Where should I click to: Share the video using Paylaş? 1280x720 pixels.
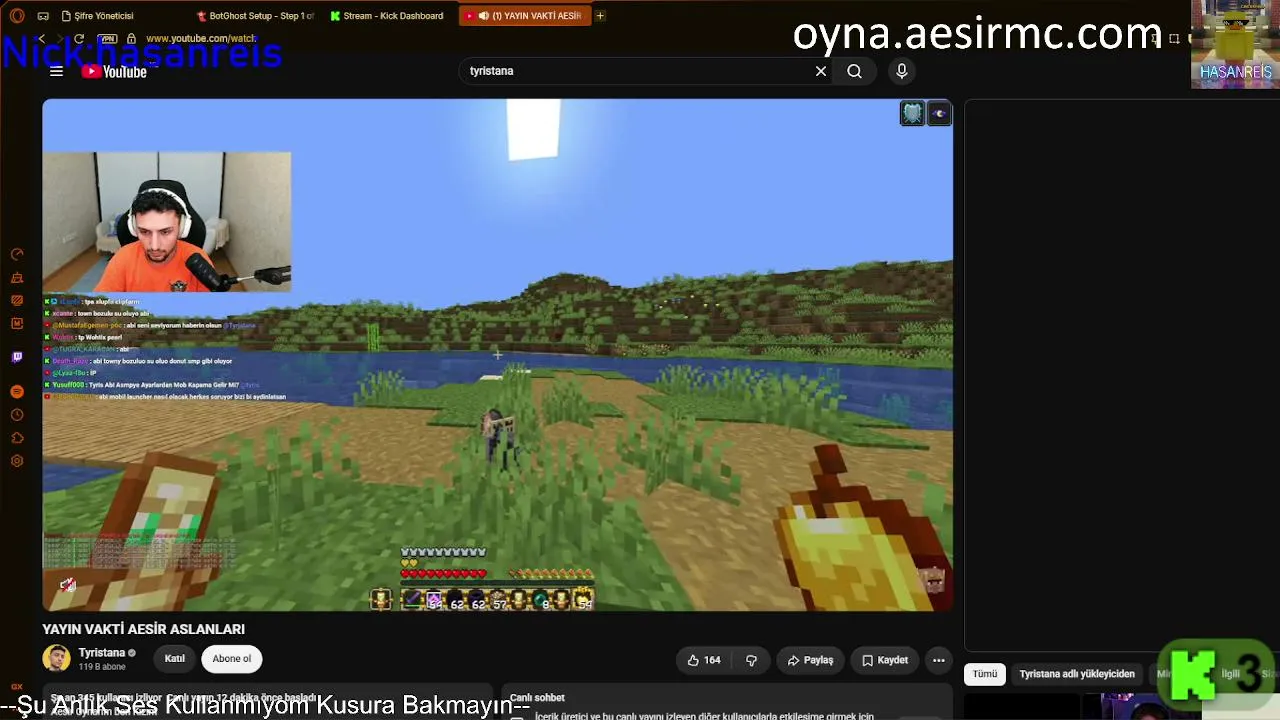pyautogui.click(x=810, y=660)
